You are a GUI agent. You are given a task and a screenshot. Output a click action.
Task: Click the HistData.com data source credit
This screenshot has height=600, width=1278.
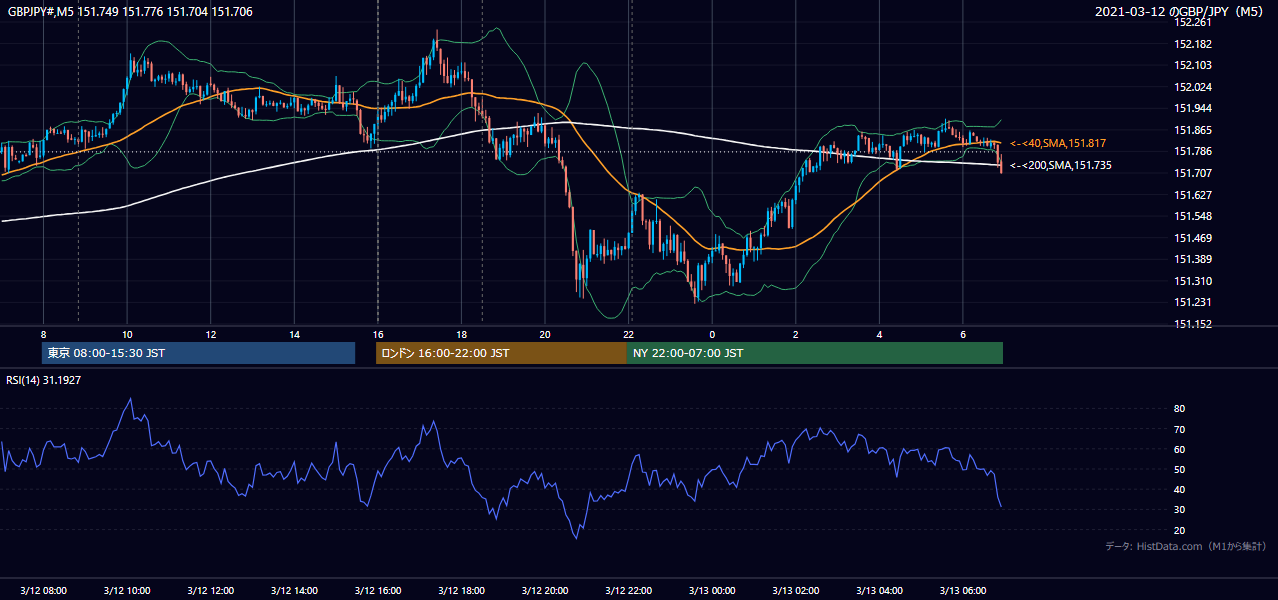coord(1186,546)
